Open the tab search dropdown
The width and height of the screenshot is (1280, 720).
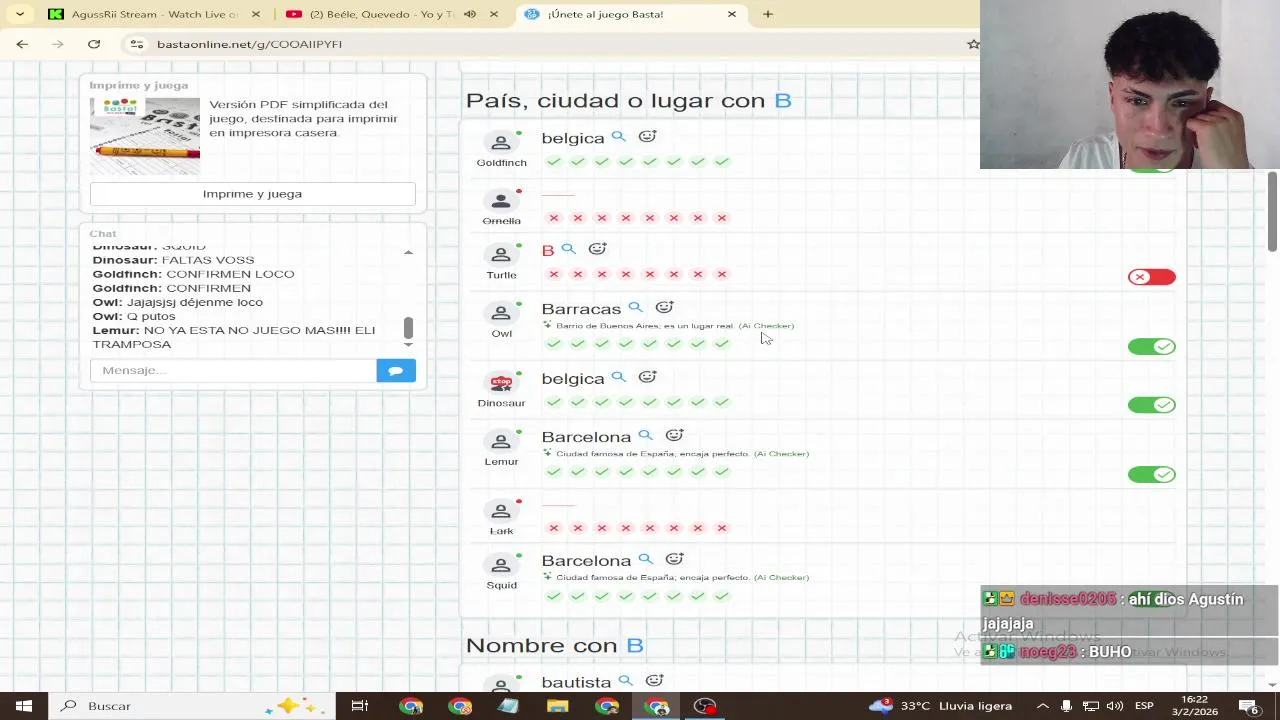pyautogui.click(x=20, y=14)
